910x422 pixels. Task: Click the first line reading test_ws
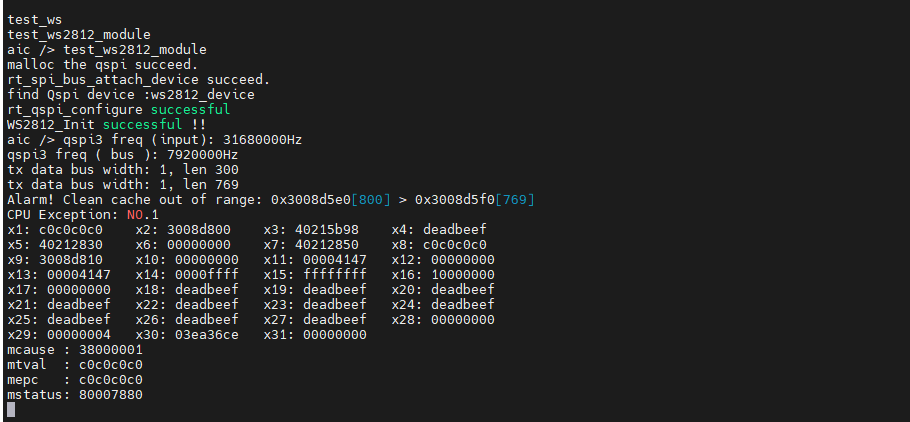click(x=35, y=20)
